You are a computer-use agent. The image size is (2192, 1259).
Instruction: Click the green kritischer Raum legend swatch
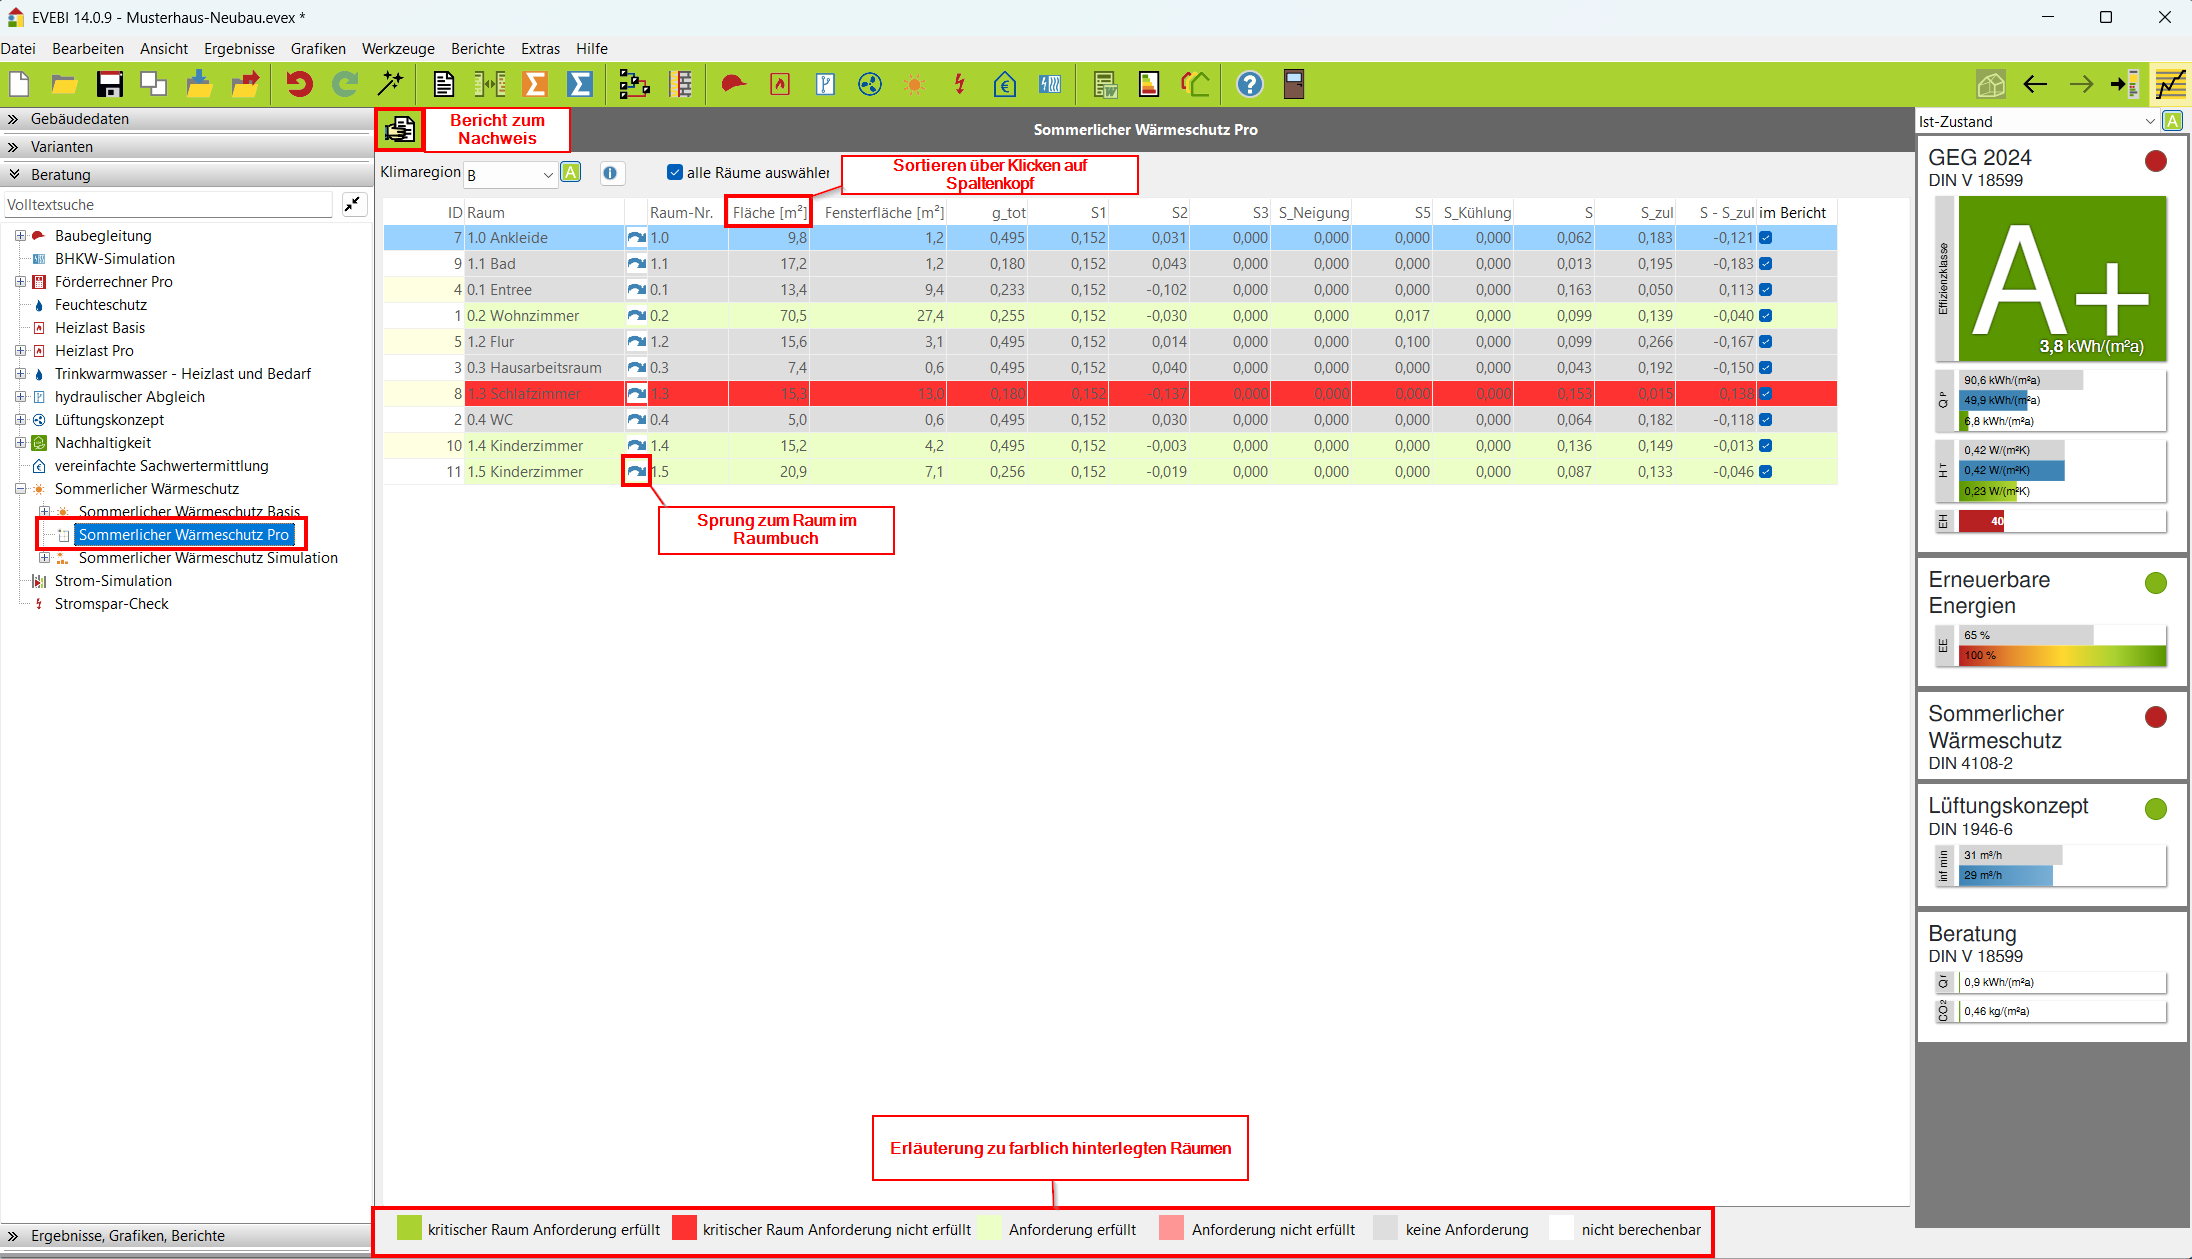pos(409,1229)
